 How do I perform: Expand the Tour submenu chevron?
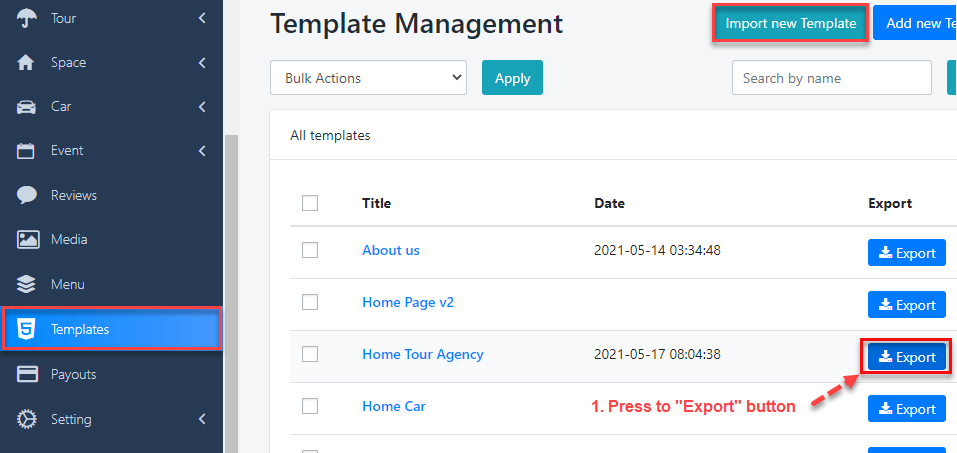click(202, 18)
